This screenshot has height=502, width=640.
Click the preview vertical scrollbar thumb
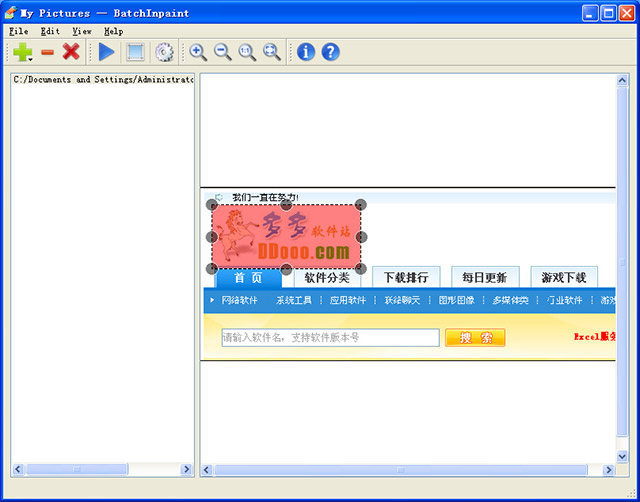tap(622, 262)
